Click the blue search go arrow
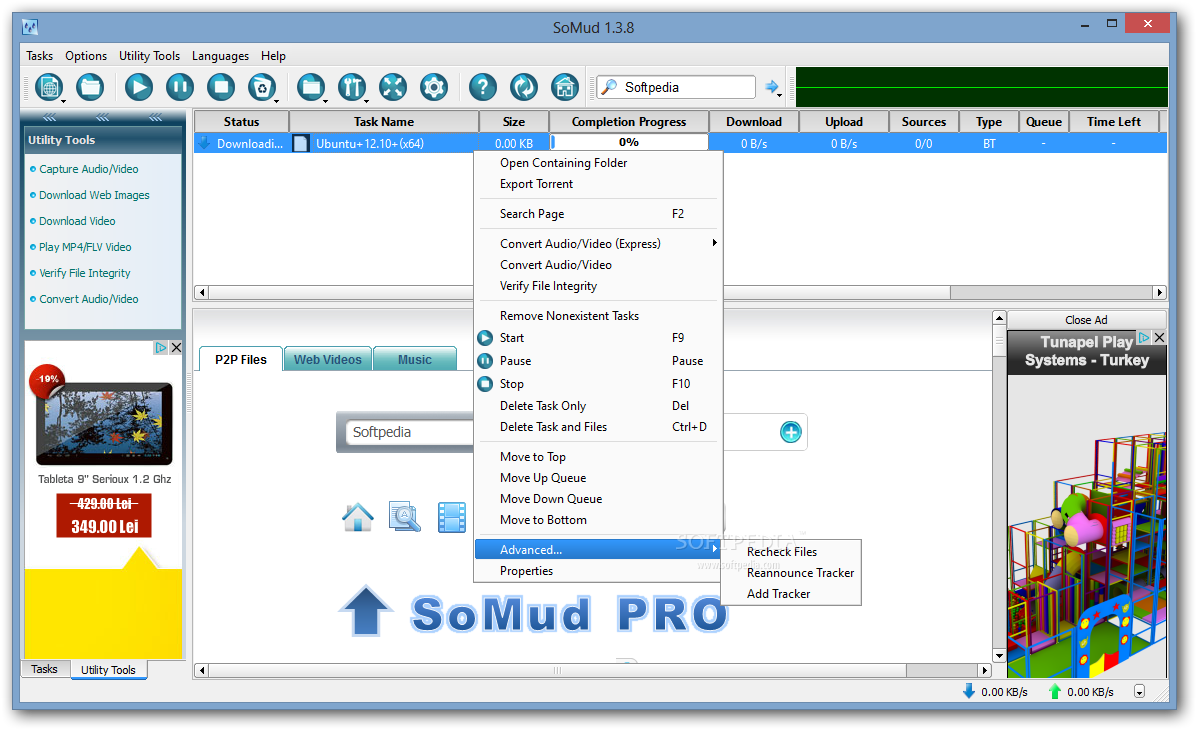 pos(771,87)
